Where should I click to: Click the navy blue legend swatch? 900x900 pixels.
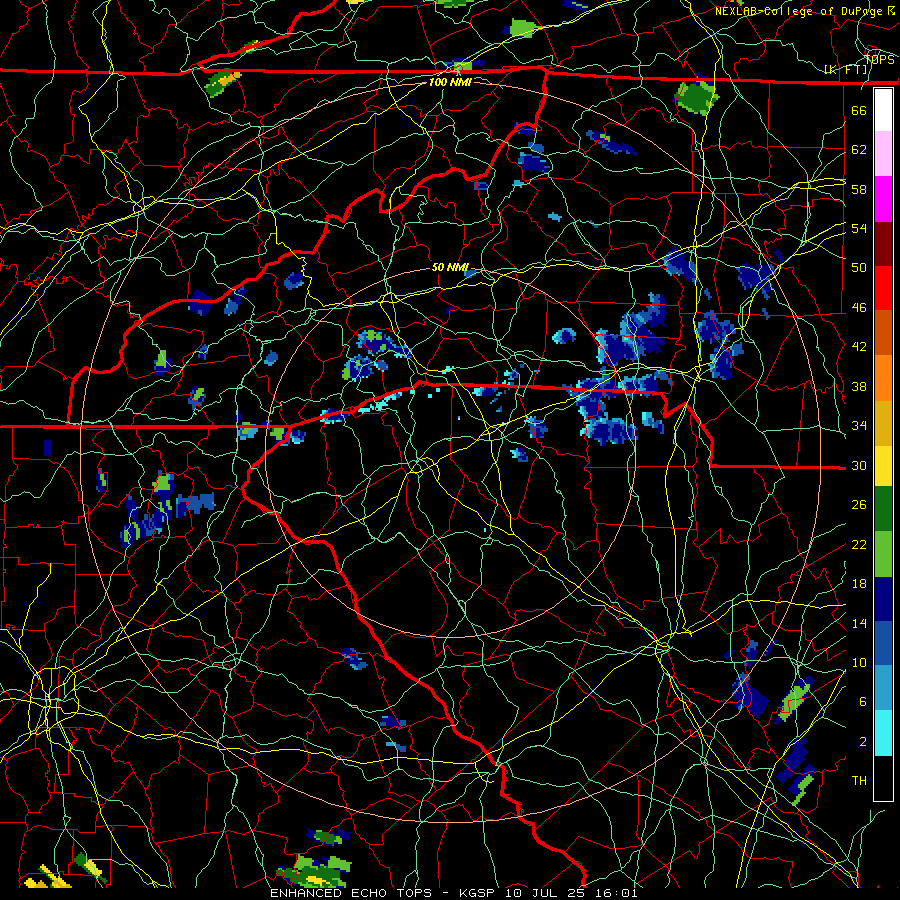[883, 599]
